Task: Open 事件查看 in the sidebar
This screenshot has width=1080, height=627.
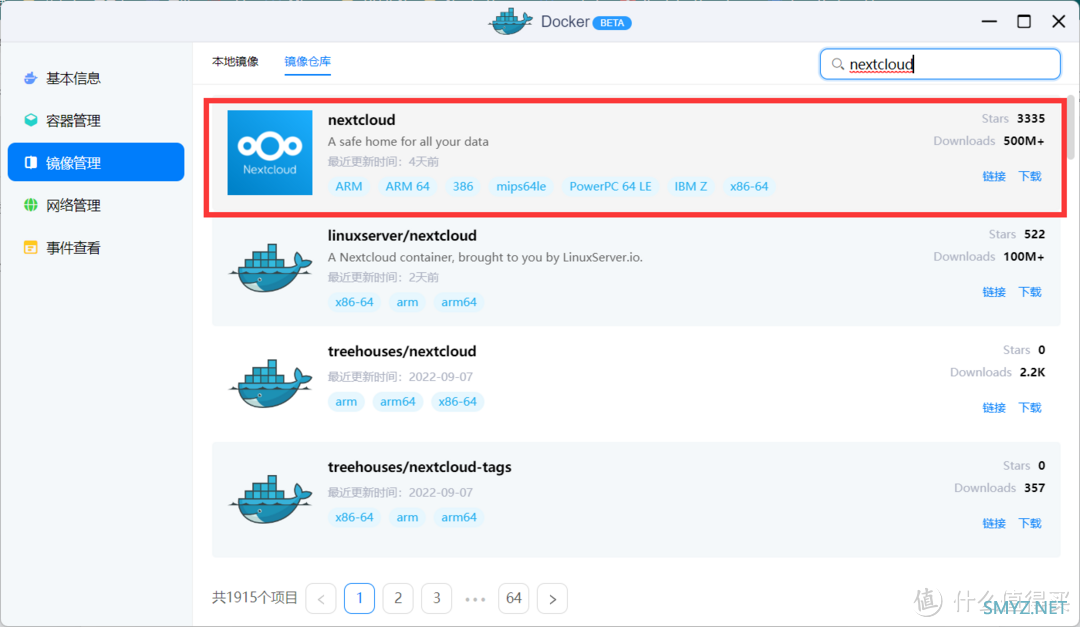Action: pyautogui.click(x=96, y=247)
